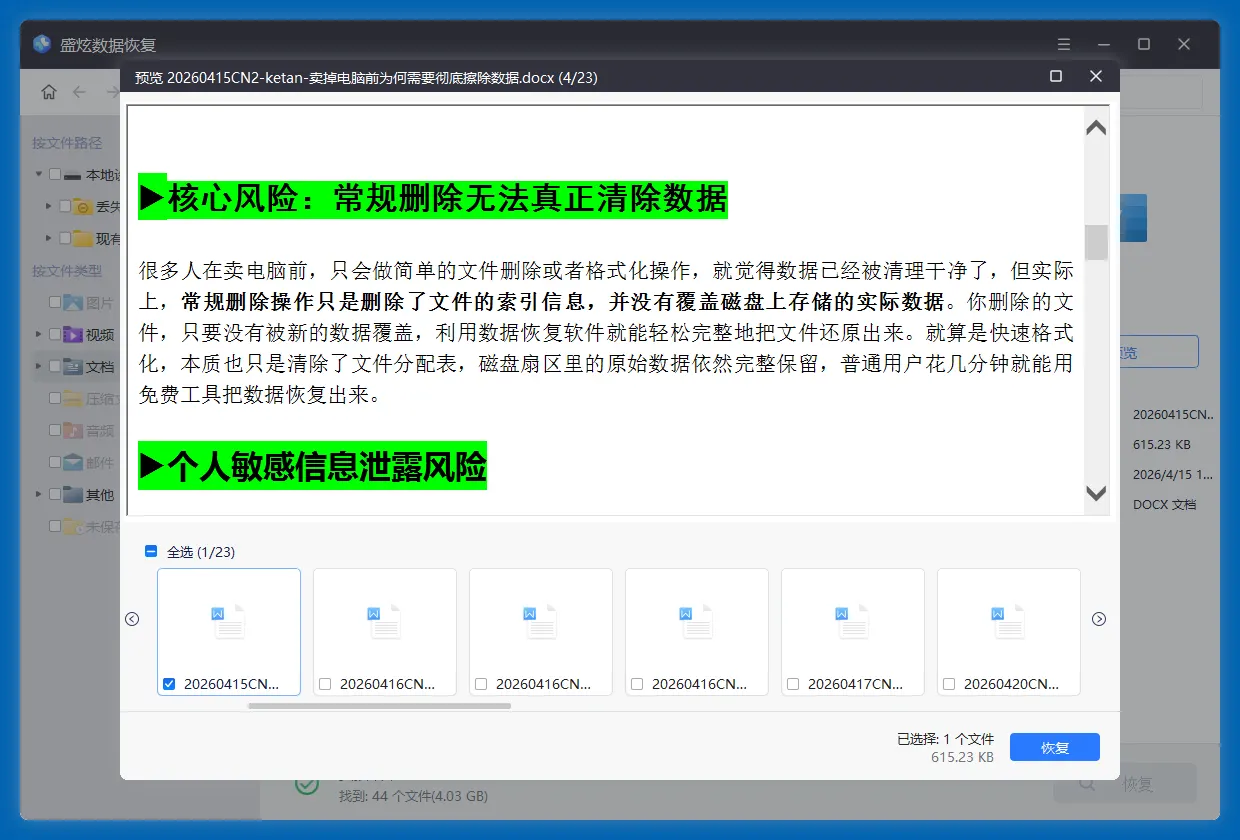Collapse the local disk tree node
Screen dimensions: 1240x840
pos(39,175)
